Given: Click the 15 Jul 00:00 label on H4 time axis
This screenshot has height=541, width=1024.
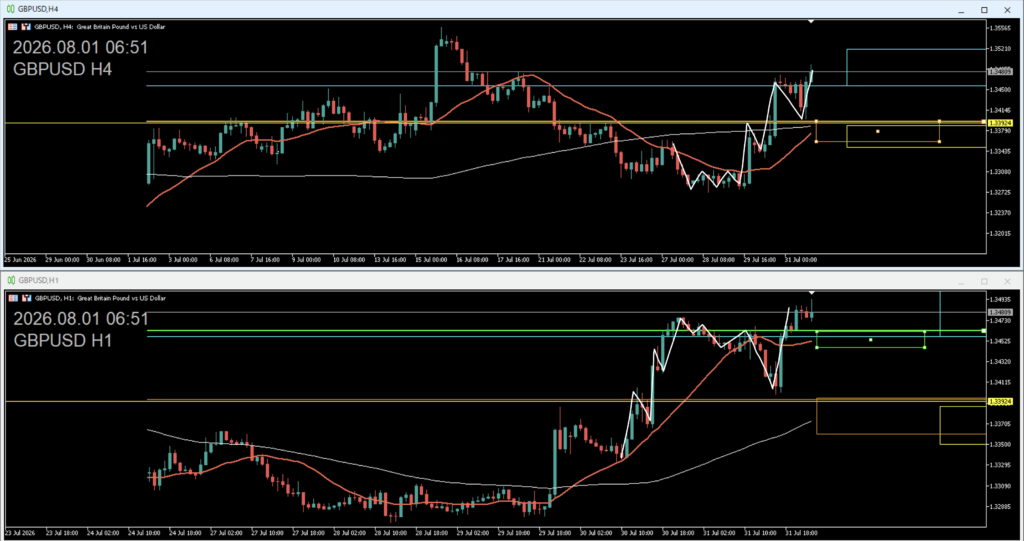Looking at the screenshot, I should (430, 259).
